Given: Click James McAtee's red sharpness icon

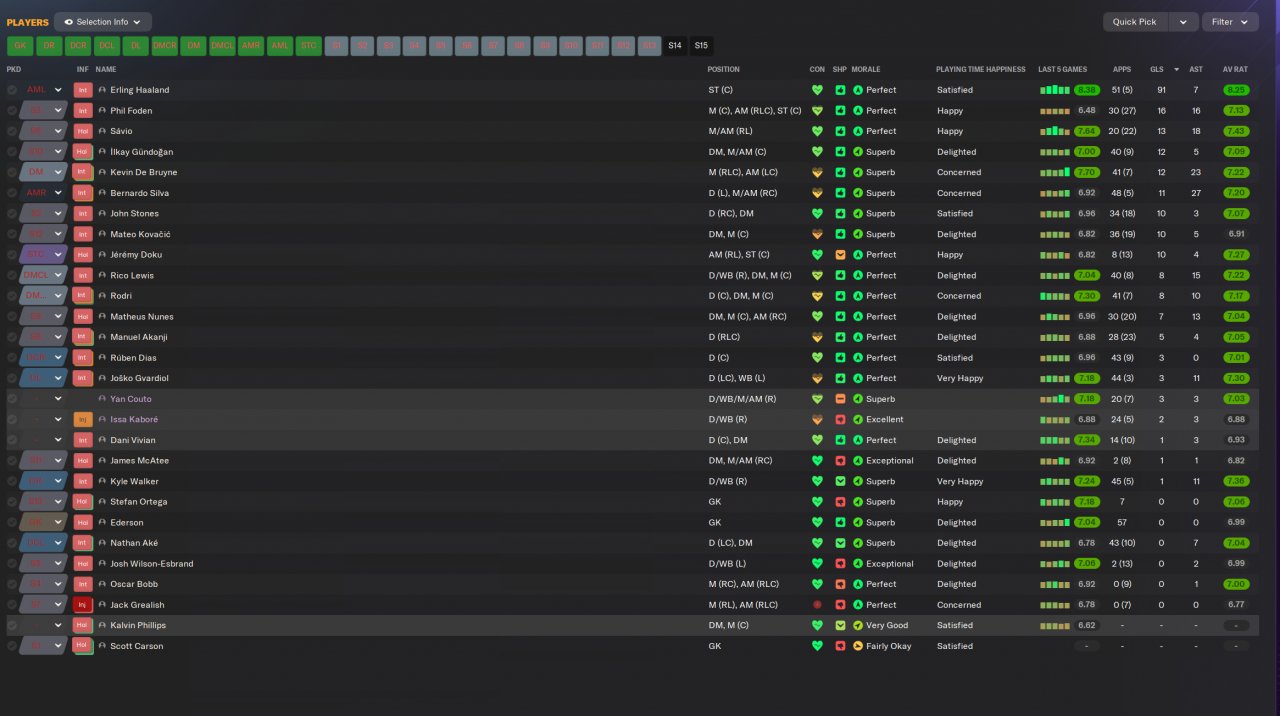Looking at the screenshot, I should point(840,461).
